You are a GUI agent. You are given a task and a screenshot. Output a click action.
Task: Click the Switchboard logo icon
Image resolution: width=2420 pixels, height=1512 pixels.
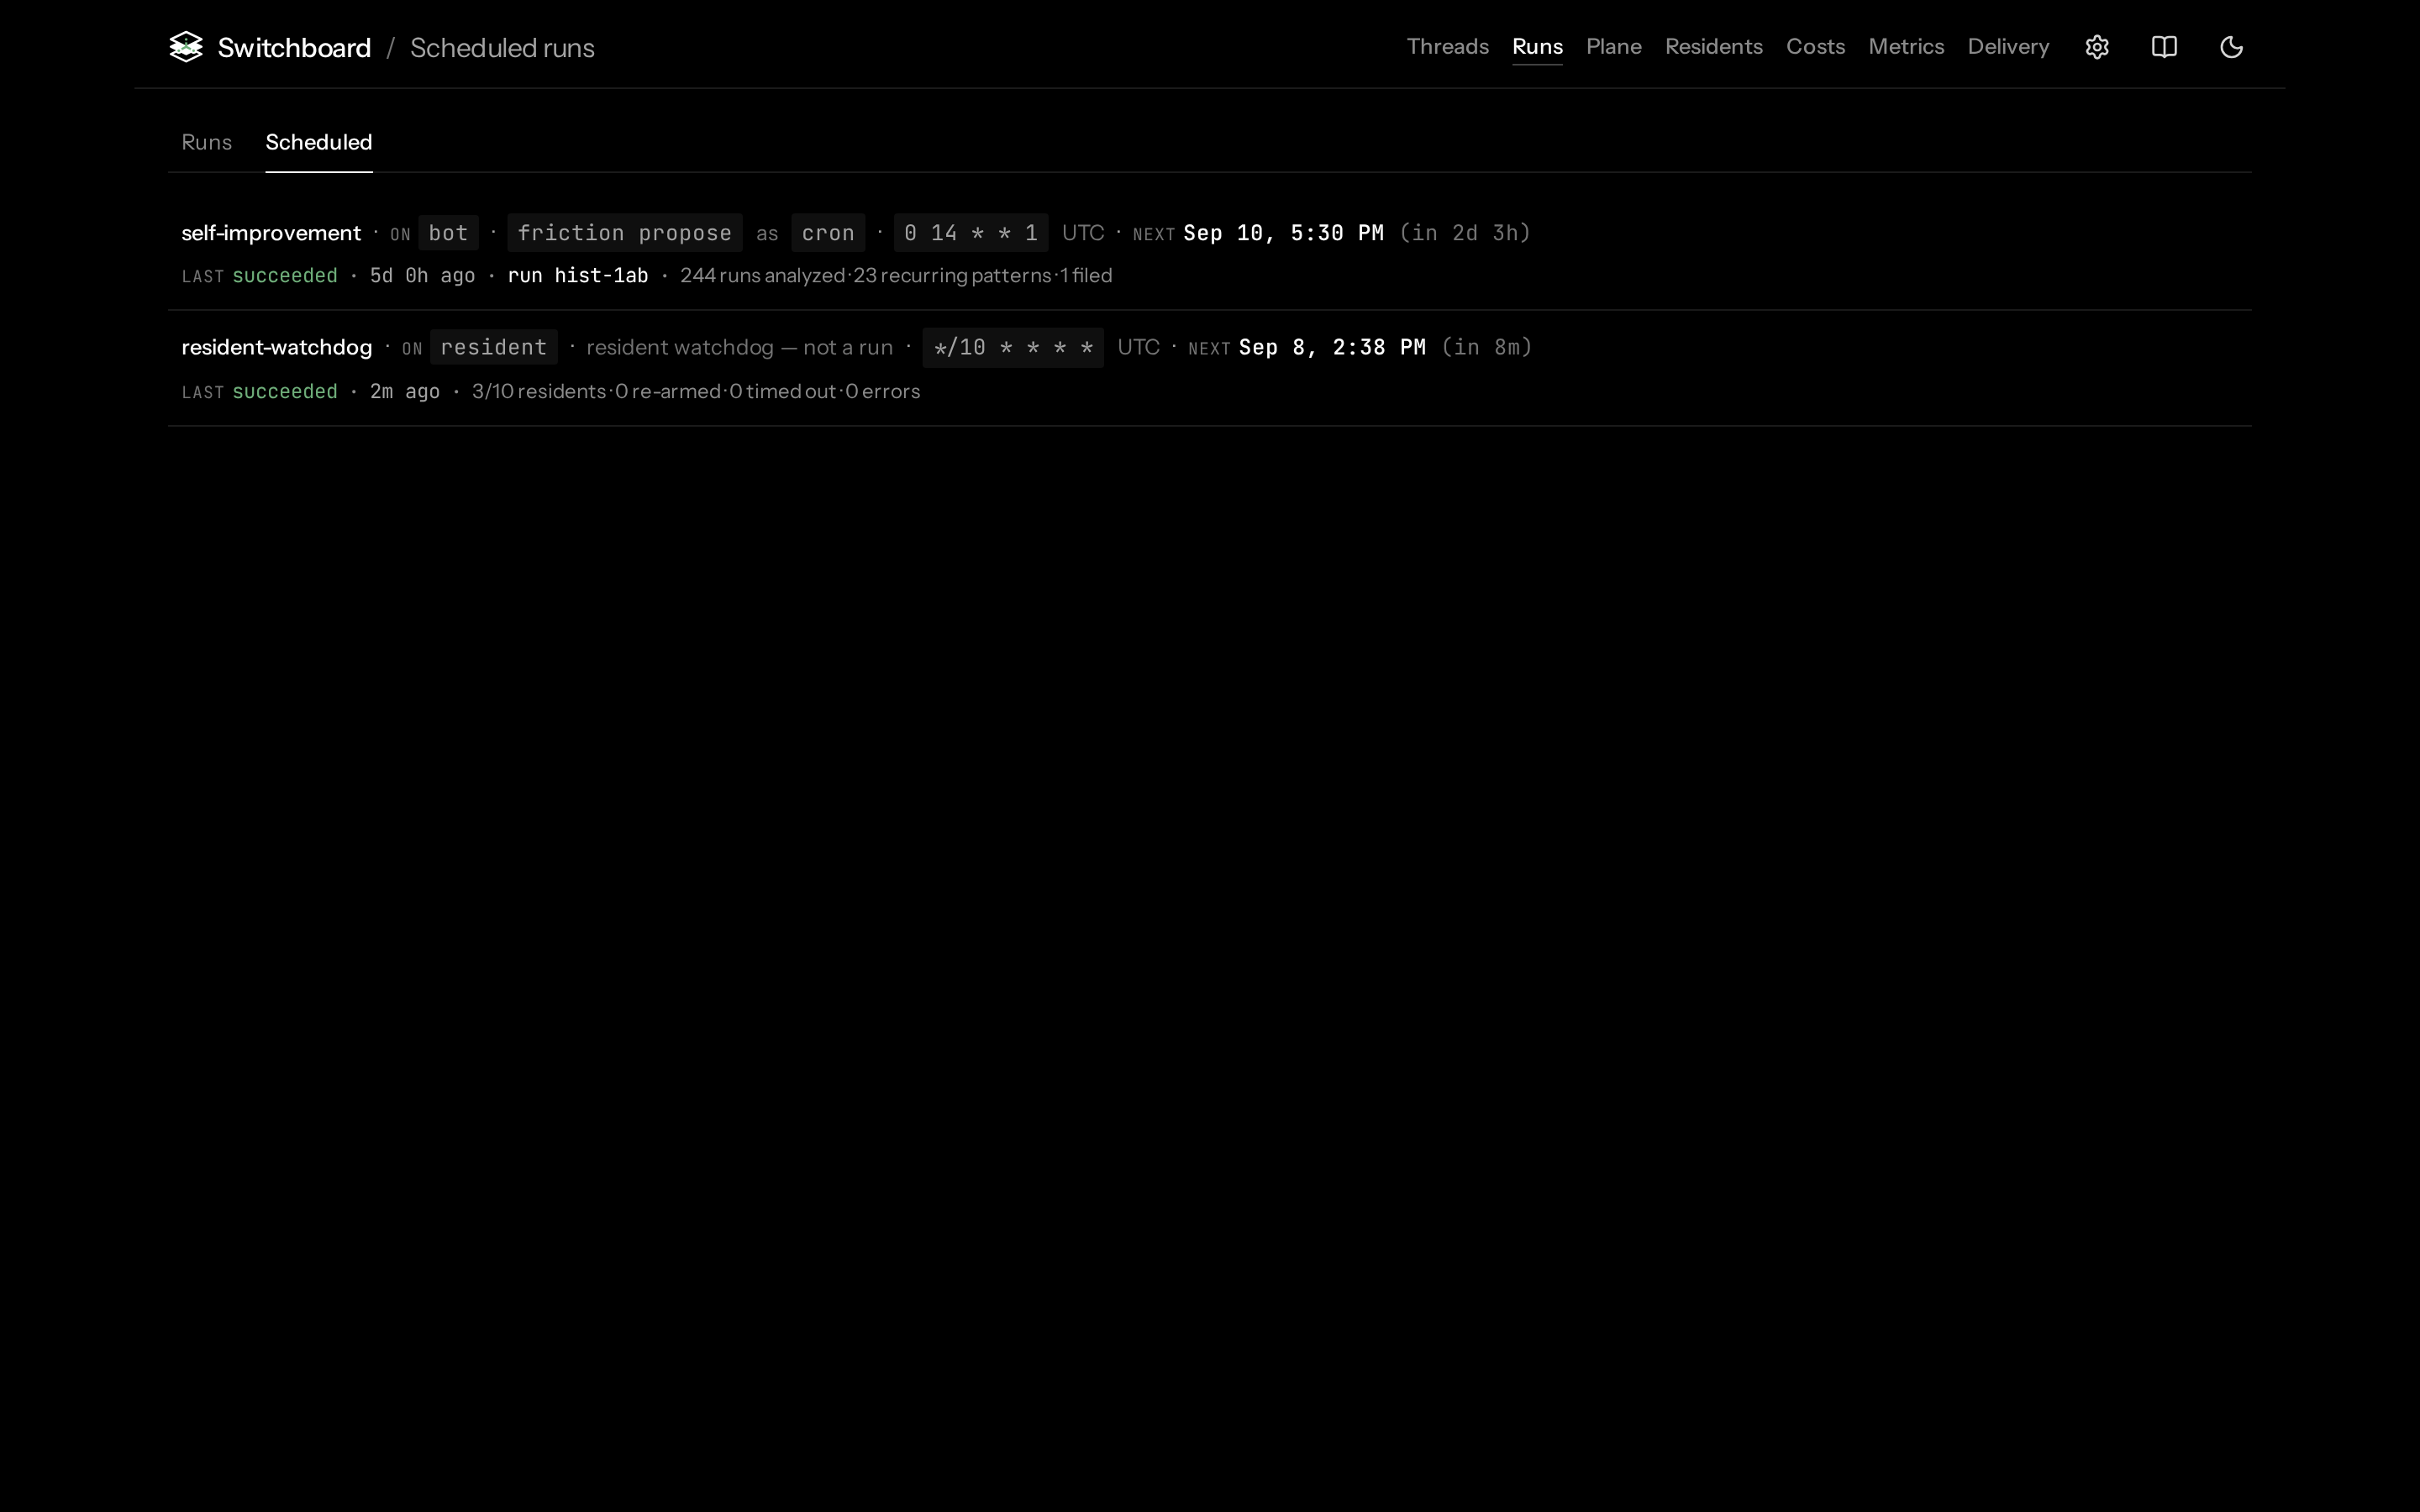(x=186, y=47)
